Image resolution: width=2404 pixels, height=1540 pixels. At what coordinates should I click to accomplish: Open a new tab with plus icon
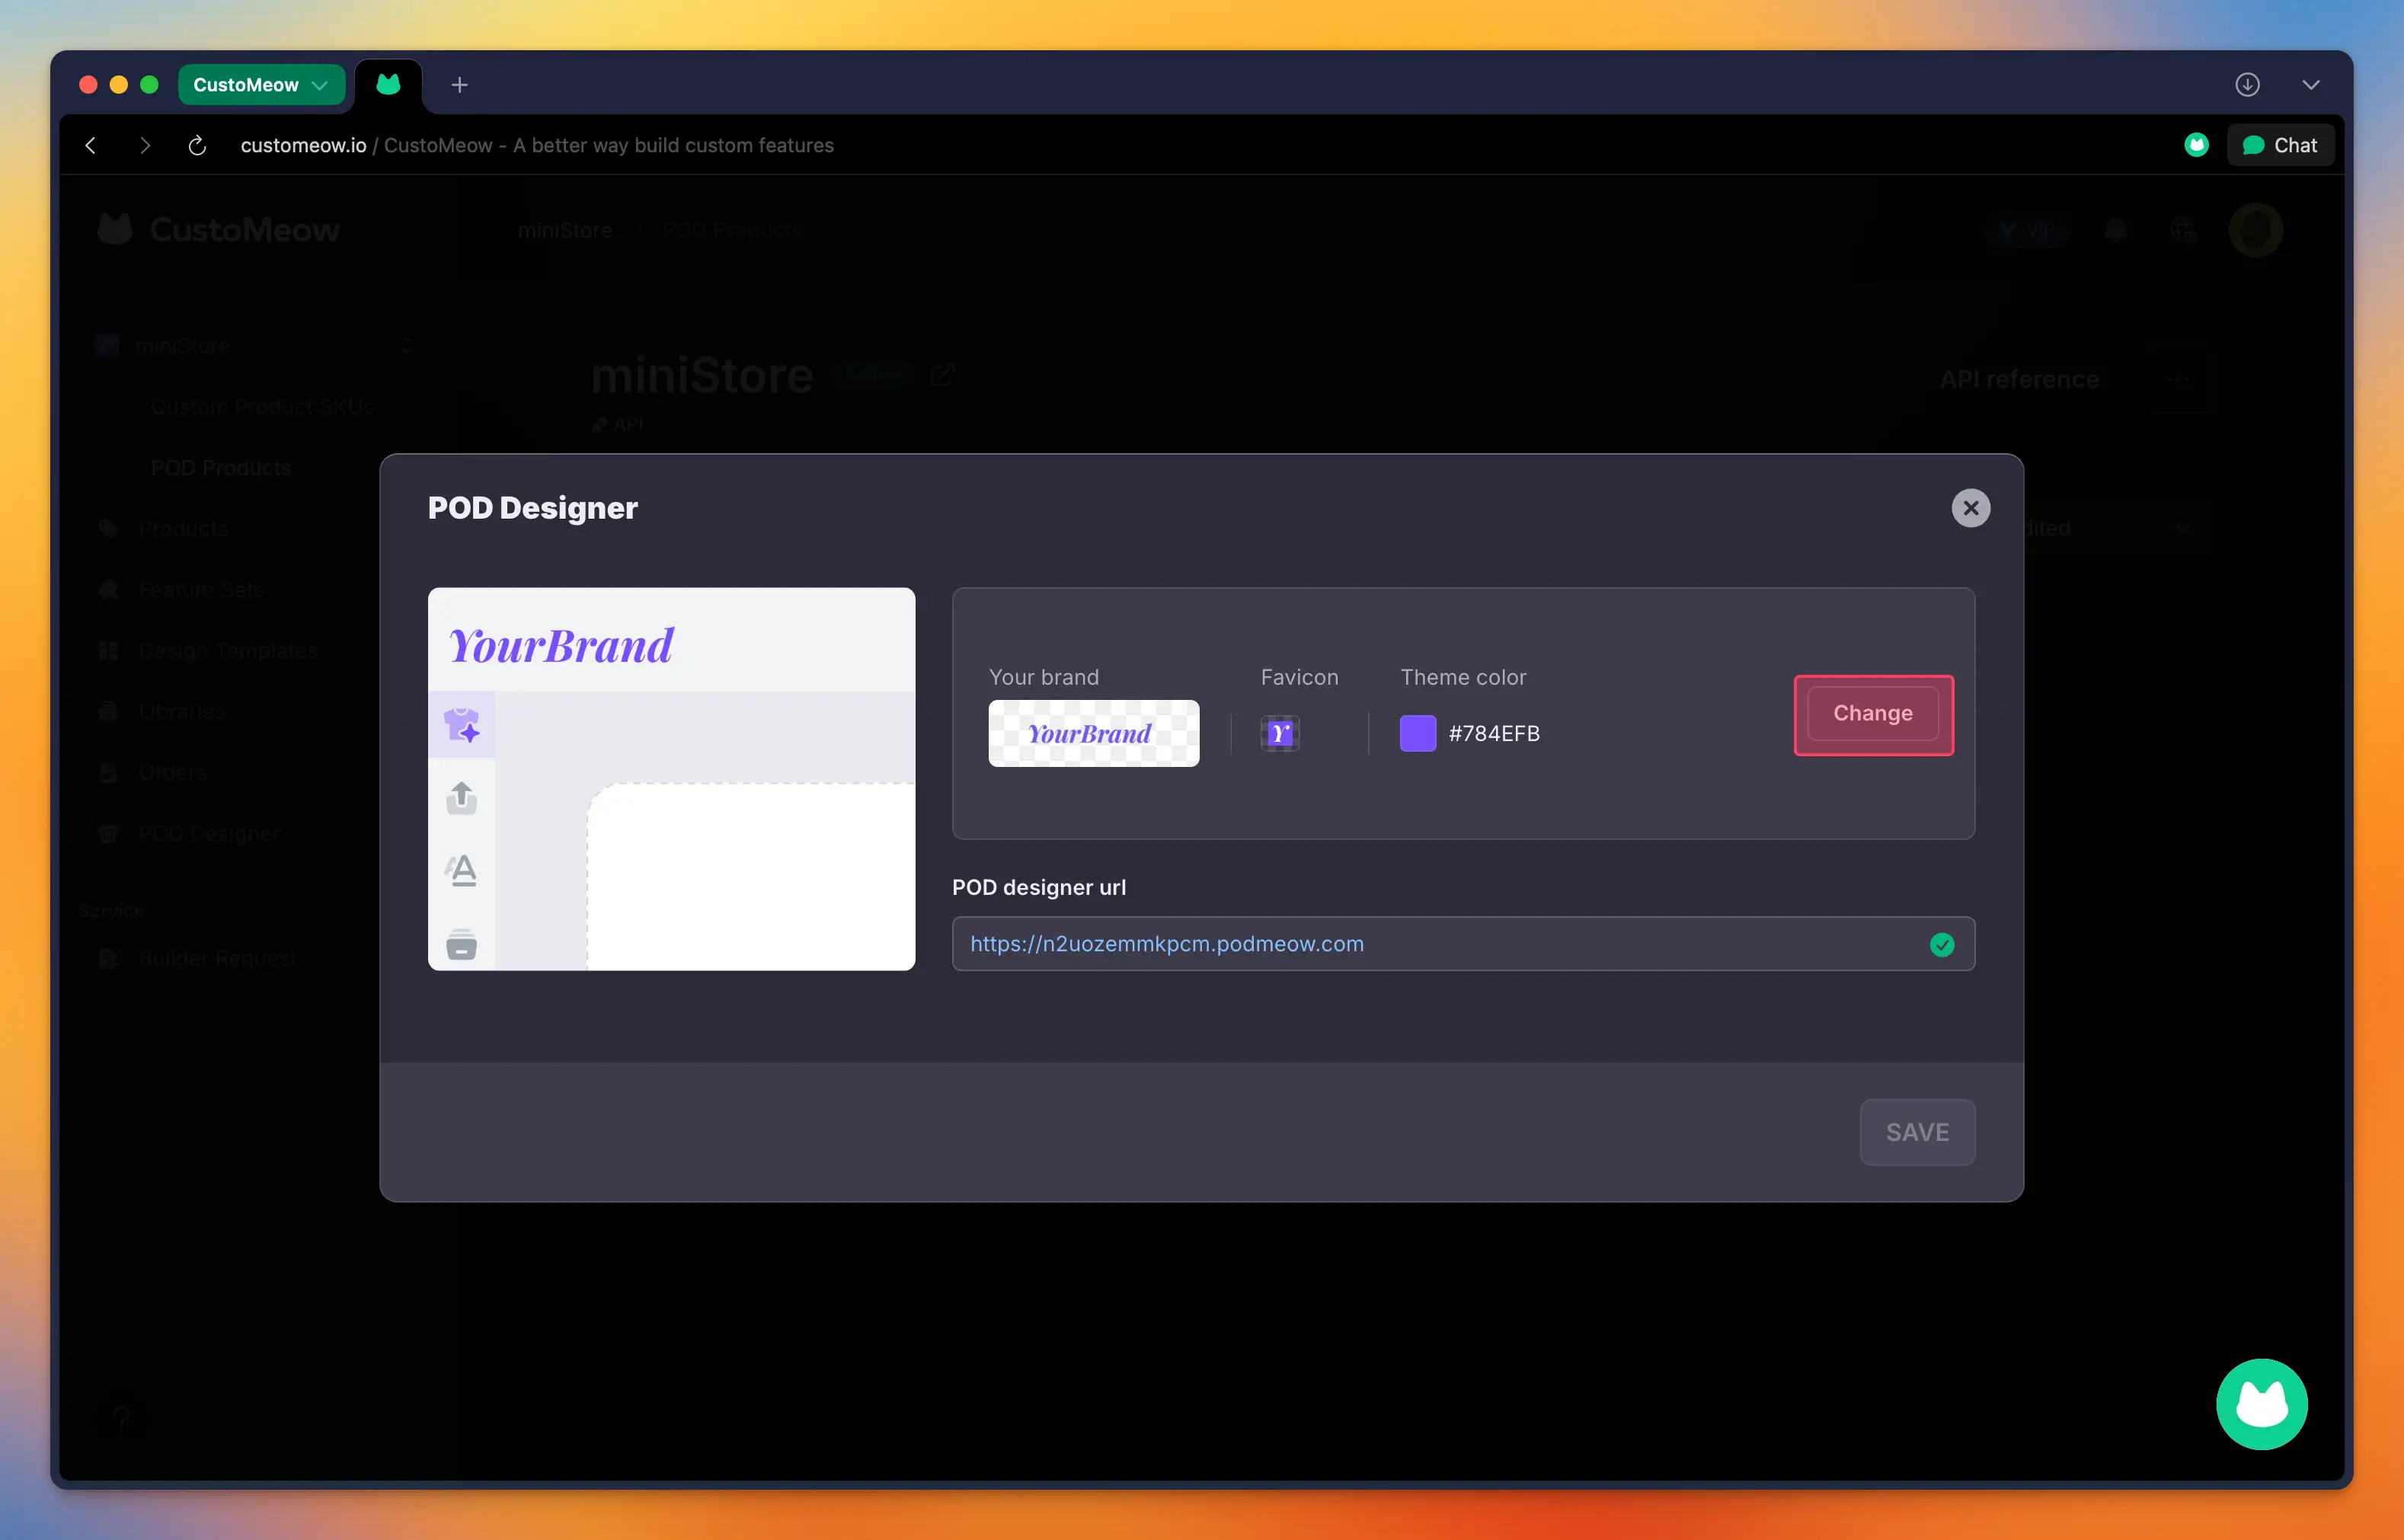(x=459, y=85)
